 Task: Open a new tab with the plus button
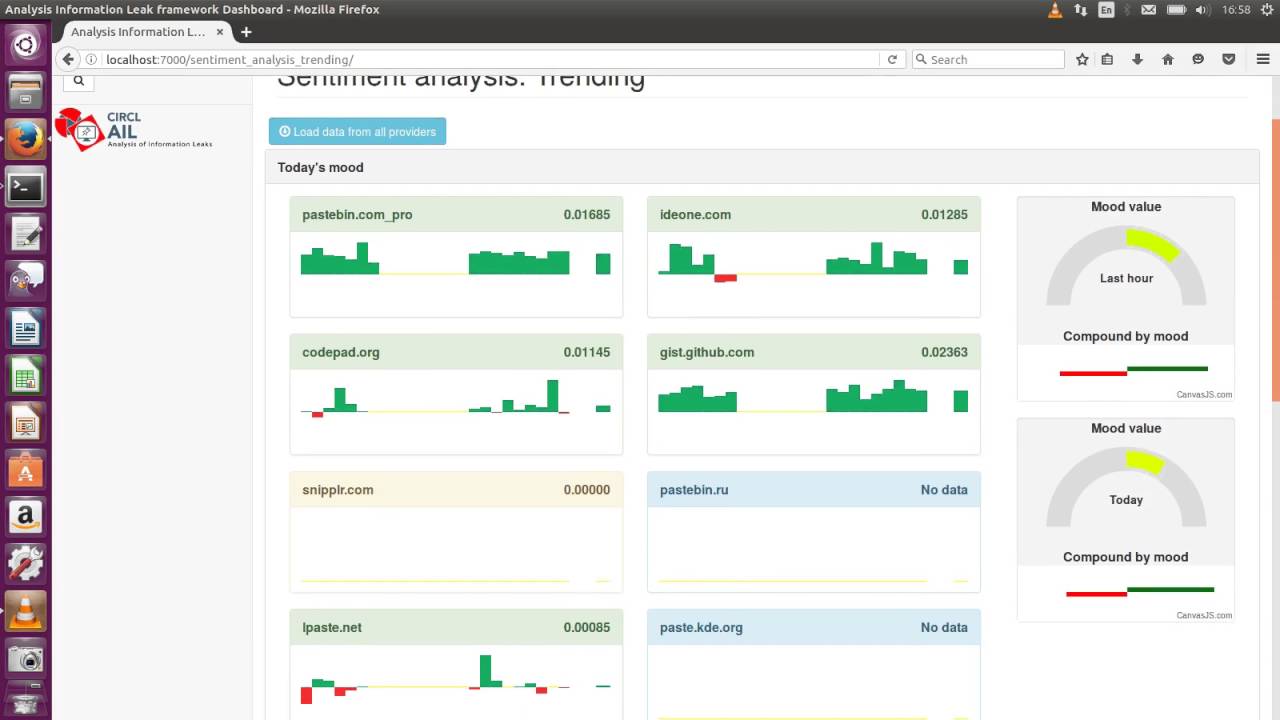pos(246,32)
